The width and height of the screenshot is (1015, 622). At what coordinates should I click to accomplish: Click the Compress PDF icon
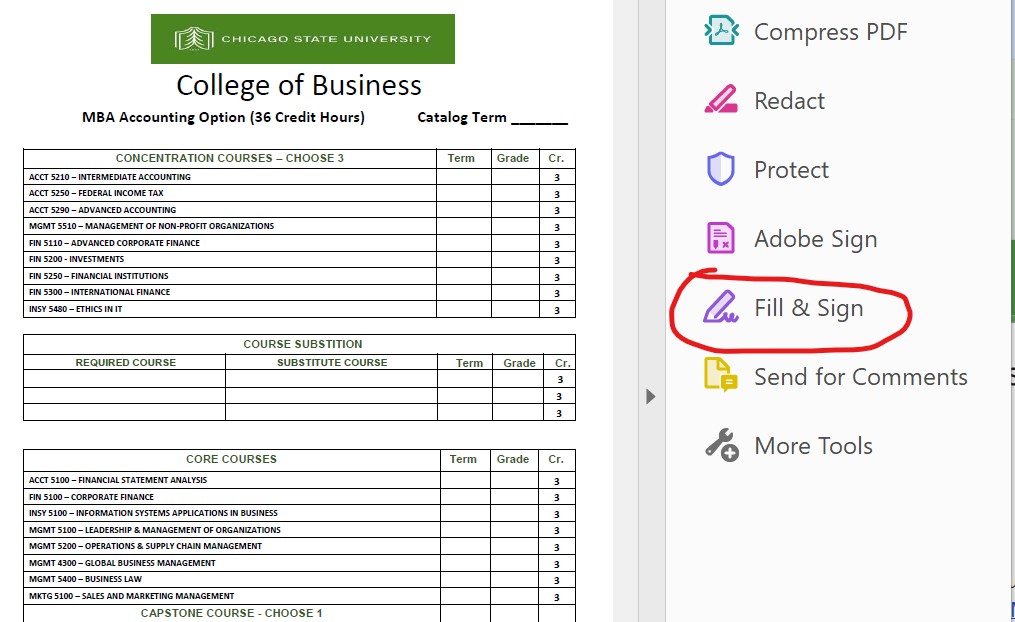721,31
